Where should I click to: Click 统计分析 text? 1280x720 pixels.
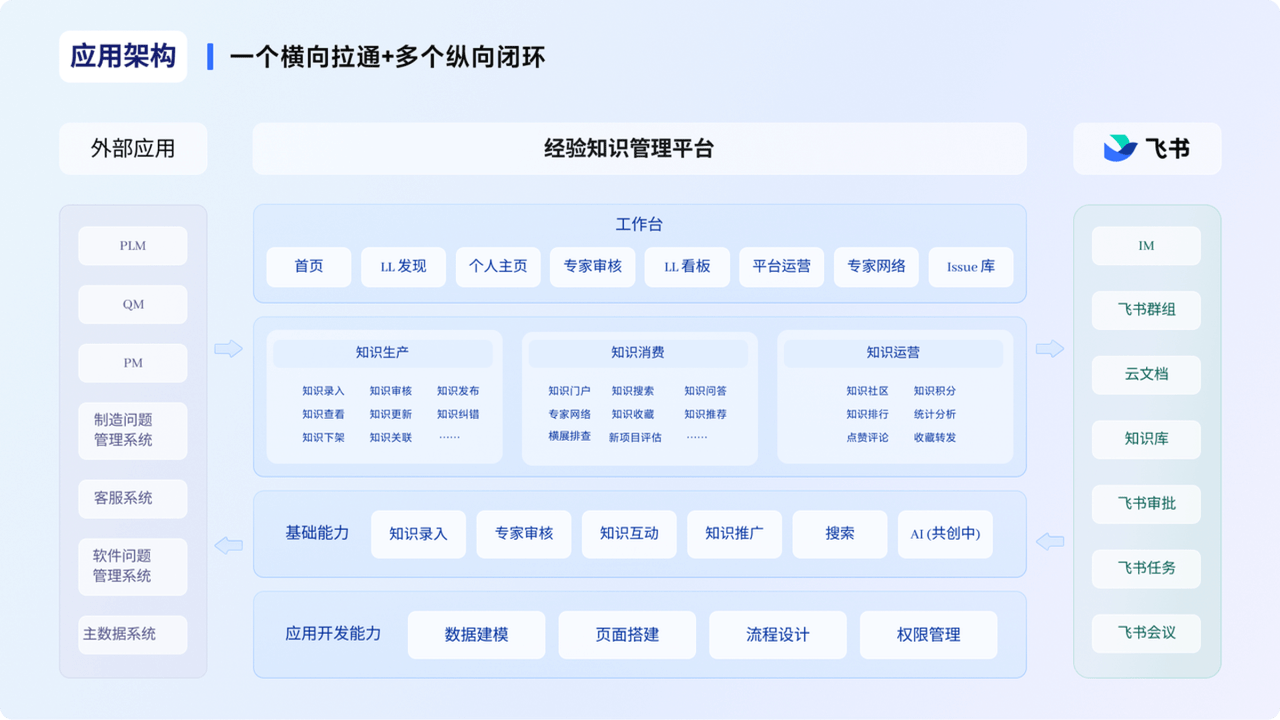[x=934, y=414]
